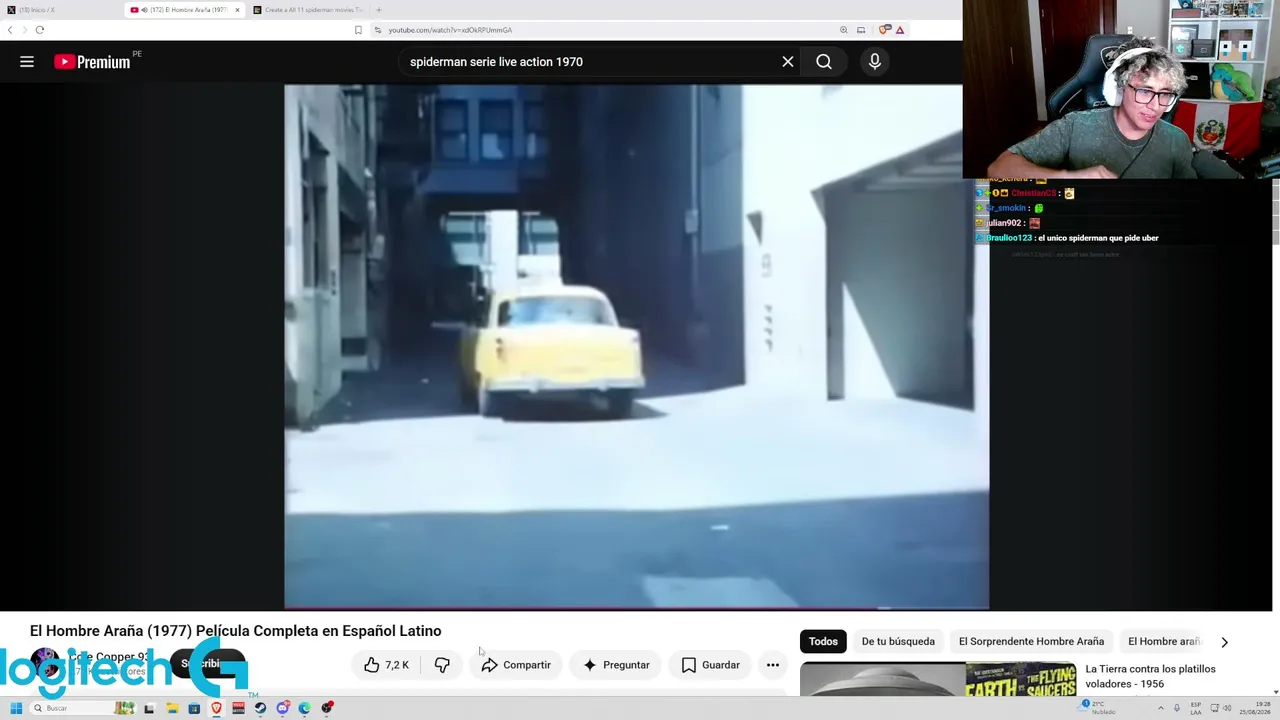
Task: Open Steam from the taskbar
Action: coord(260,708)
